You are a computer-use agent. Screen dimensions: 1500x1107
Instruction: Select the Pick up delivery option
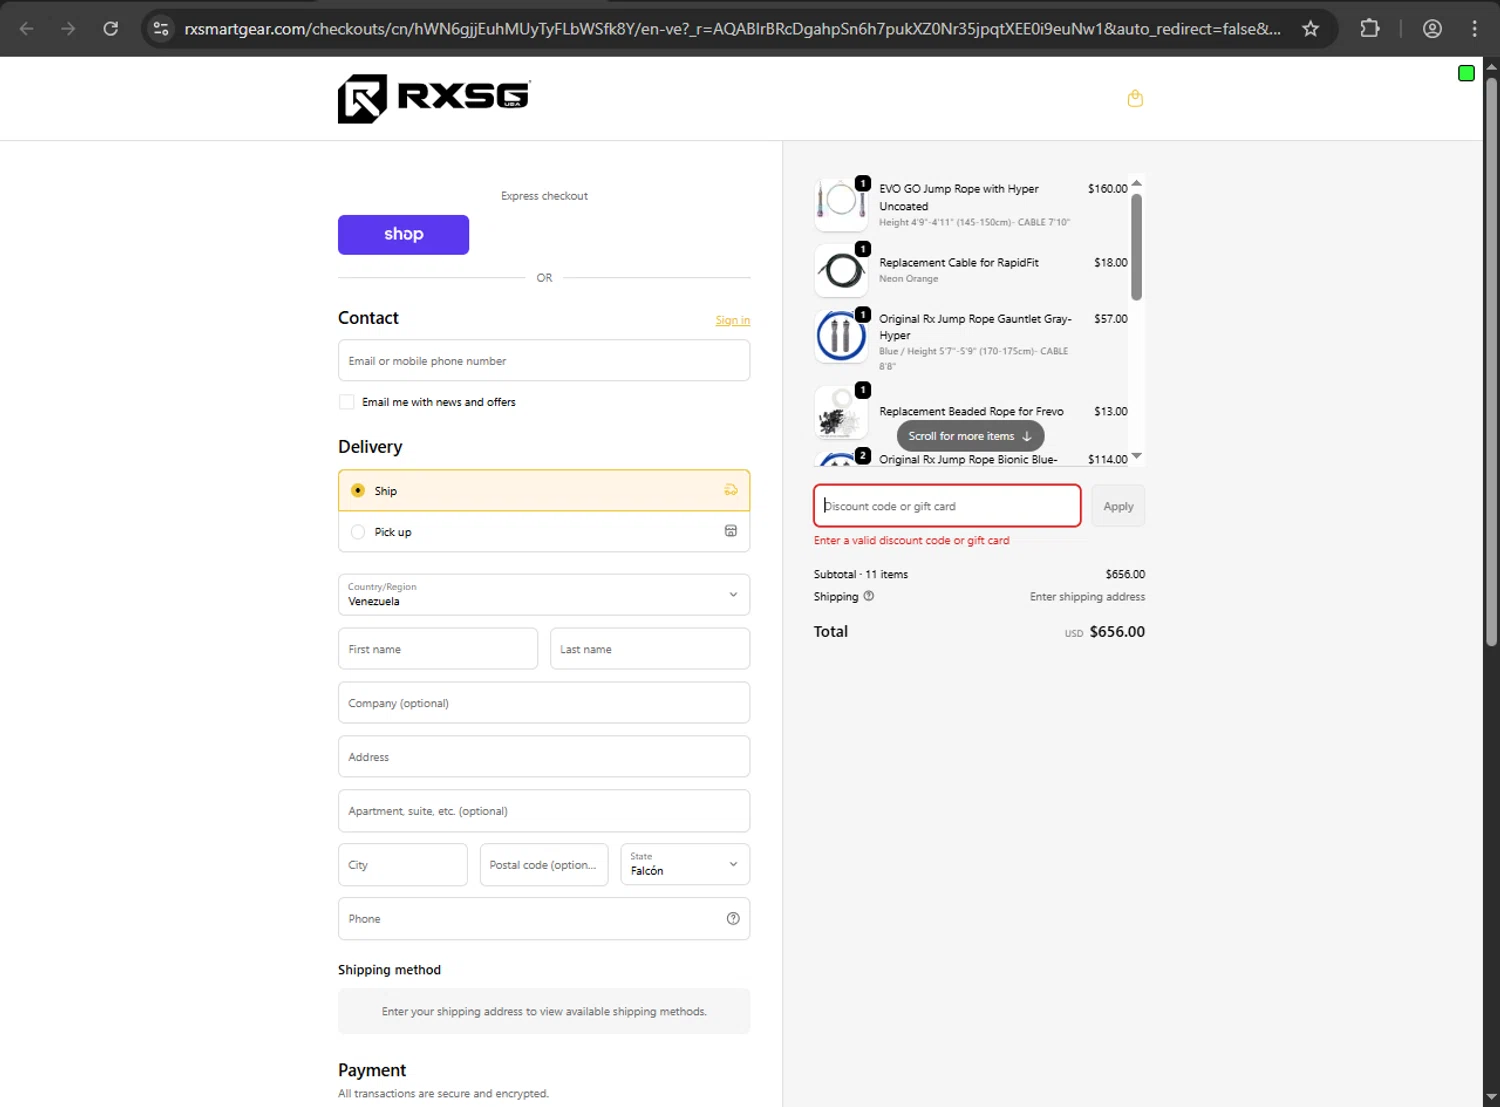(544, 532)
